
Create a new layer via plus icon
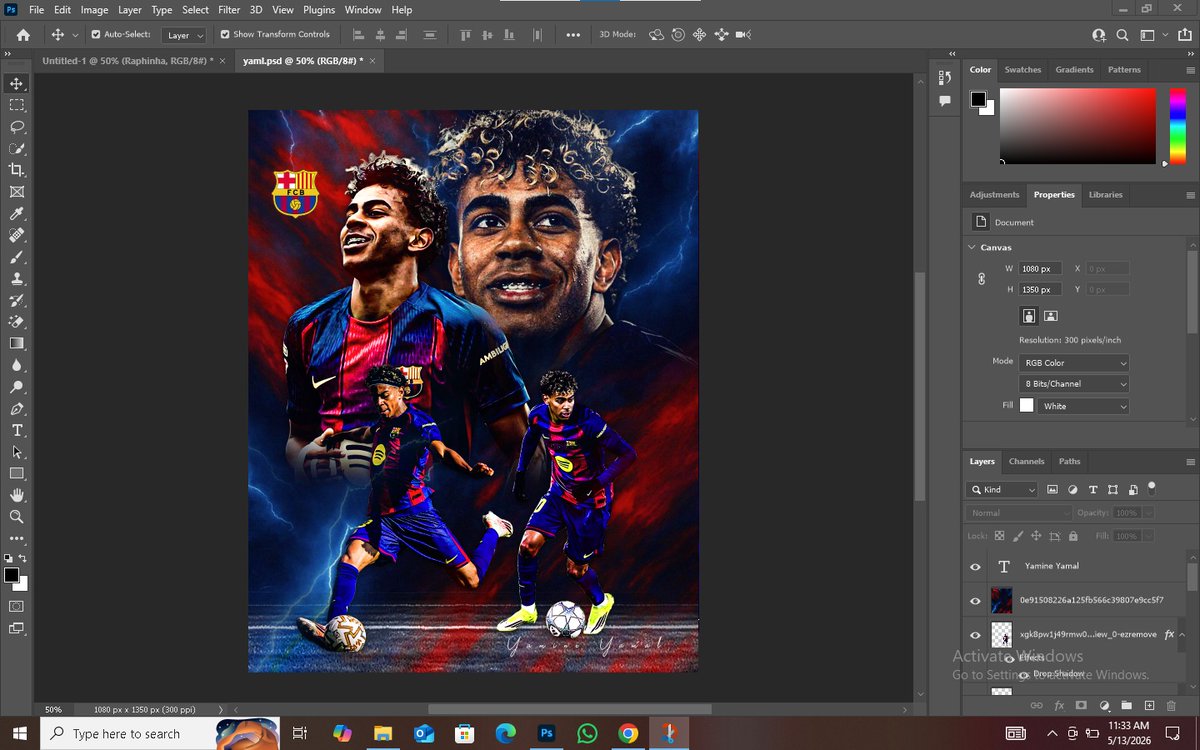coord(1149,706)
